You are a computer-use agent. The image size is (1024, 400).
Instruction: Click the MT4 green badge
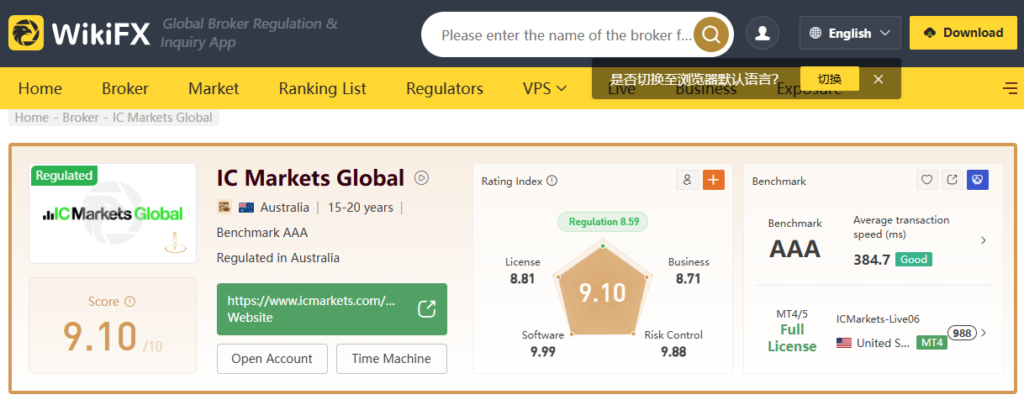tap(931, 343)
